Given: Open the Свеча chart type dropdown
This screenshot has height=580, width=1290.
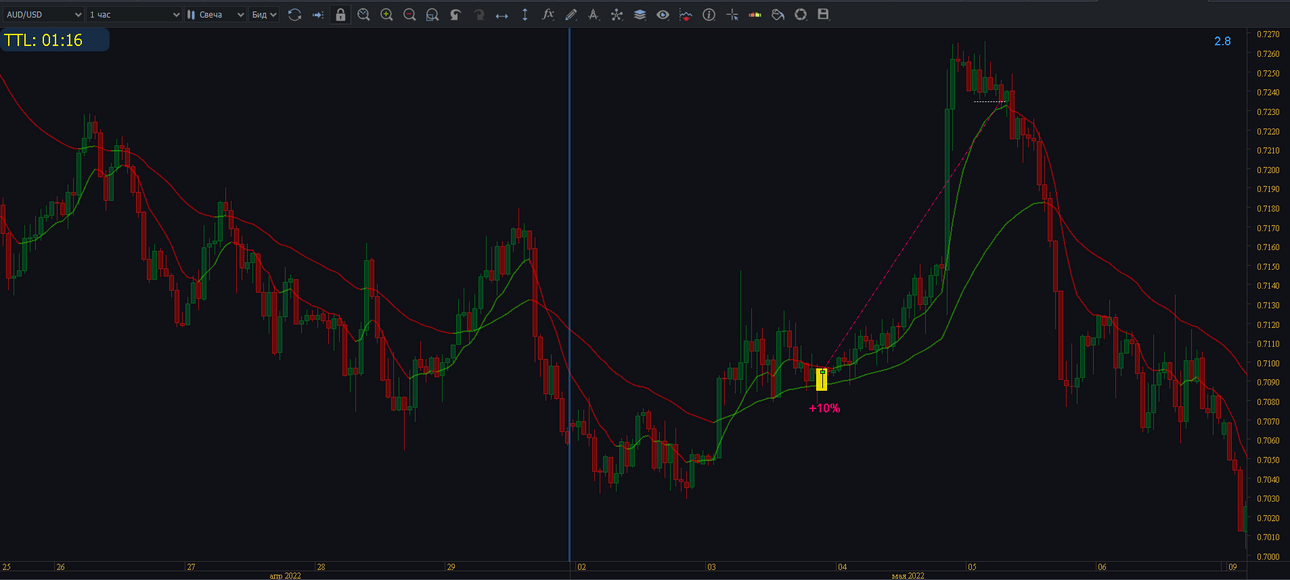Looking at the screenshot, I should point(215,15).
